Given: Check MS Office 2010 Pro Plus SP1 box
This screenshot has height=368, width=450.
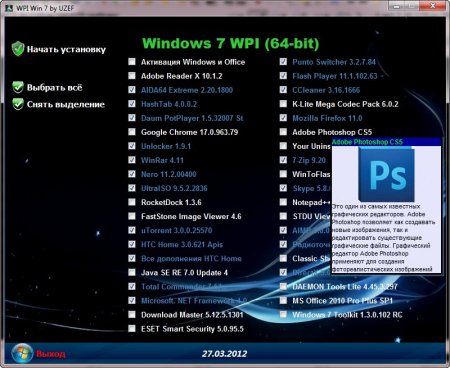Looking at the screenshot, I should (x=283, y=300).
